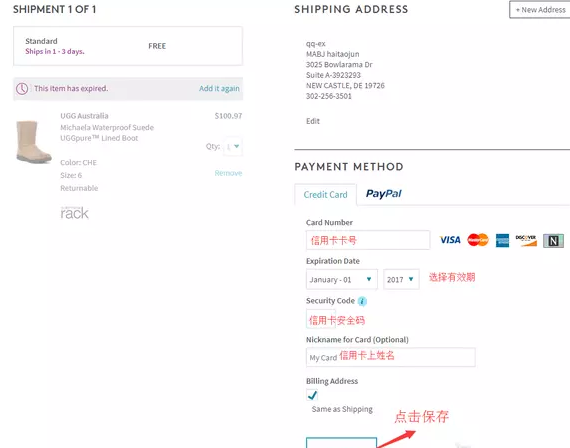The height and width of the screenshot is (448, 570).
Task: Click the FREE shipping cost label
Action: point(157,46)
